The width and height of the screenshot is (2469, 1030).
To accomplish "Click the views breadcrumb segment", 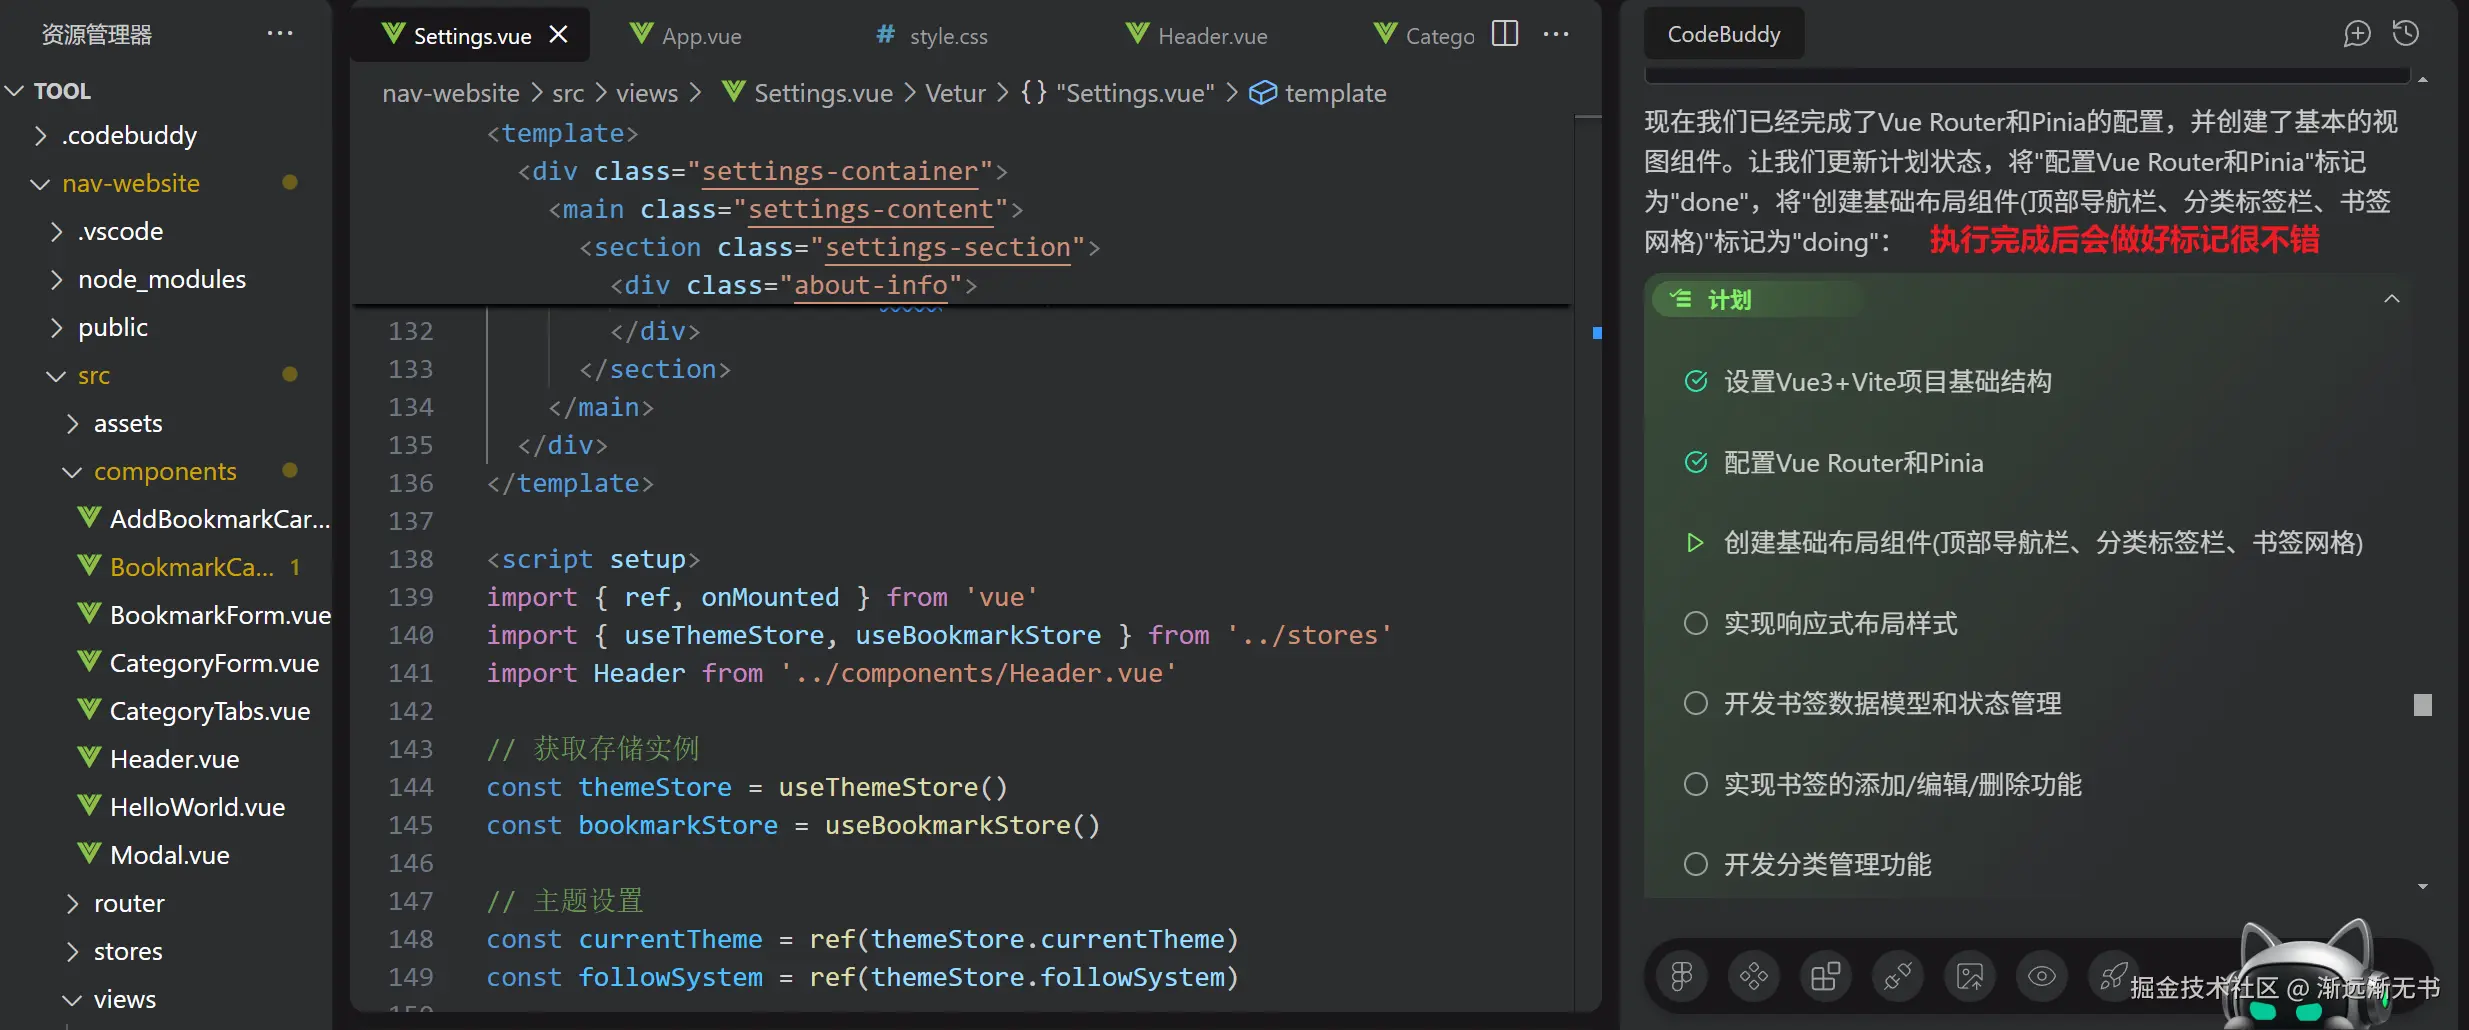I will 646,93.
